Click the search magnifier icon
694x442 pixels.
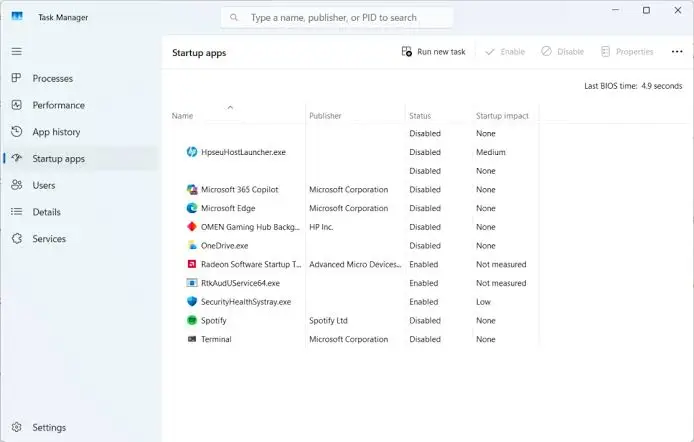tap(234, 17)
